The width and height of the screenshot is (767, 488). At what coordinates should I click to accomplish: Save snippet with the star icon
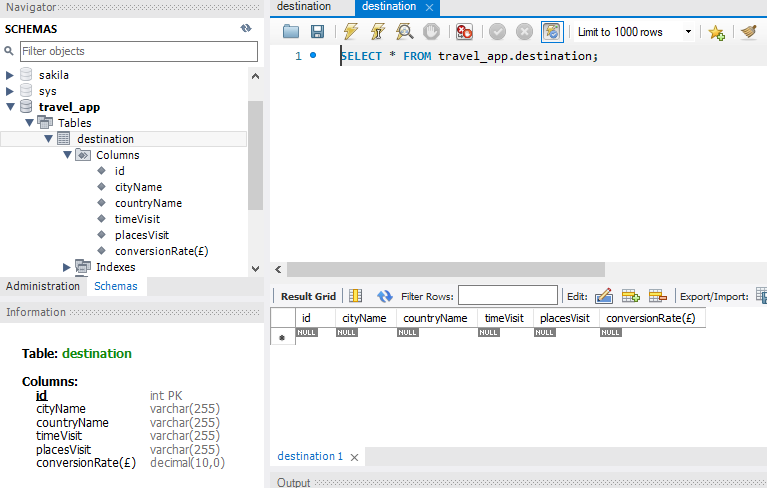716,32
